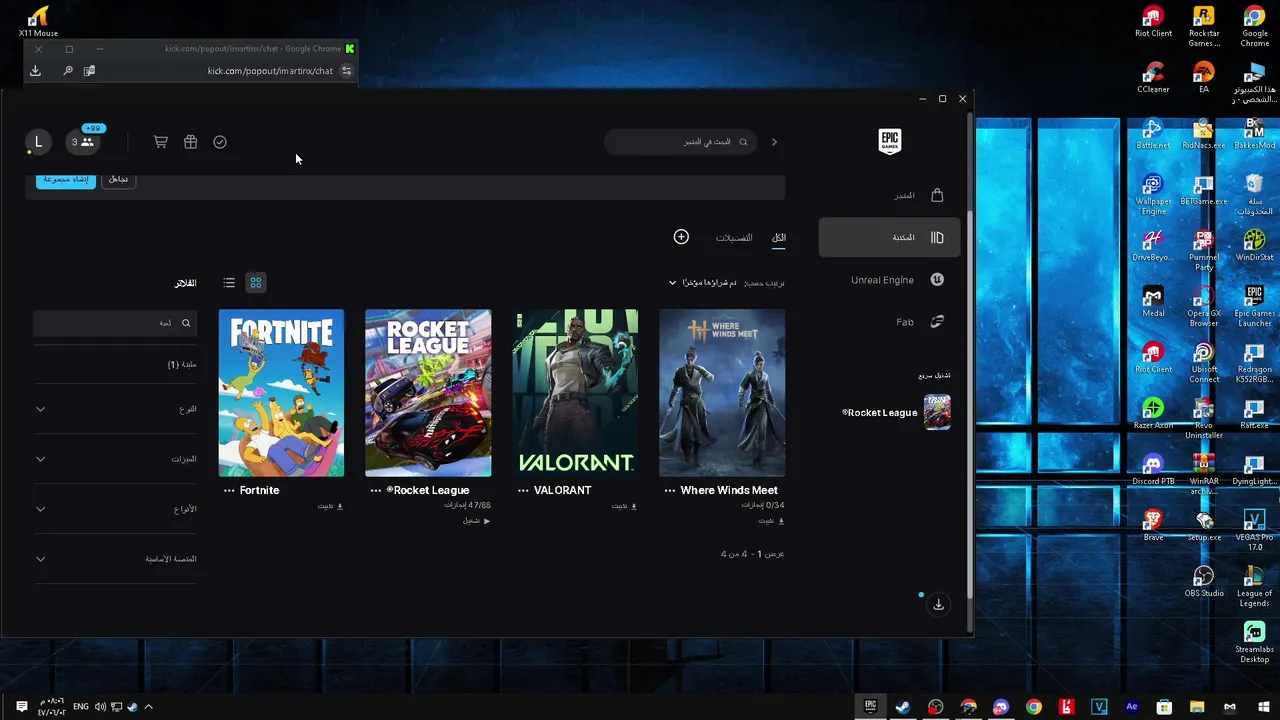The width and height of the screenshot is (1280, 720).
Task: Open the three-dot menu beside Rocket League
Action: [x=376, y=491]
